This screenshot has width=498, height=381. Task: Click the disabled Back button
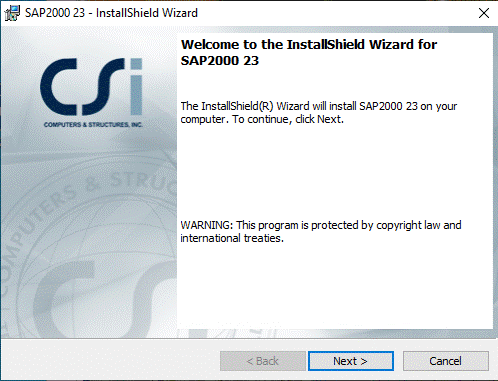tap(263, 361)
